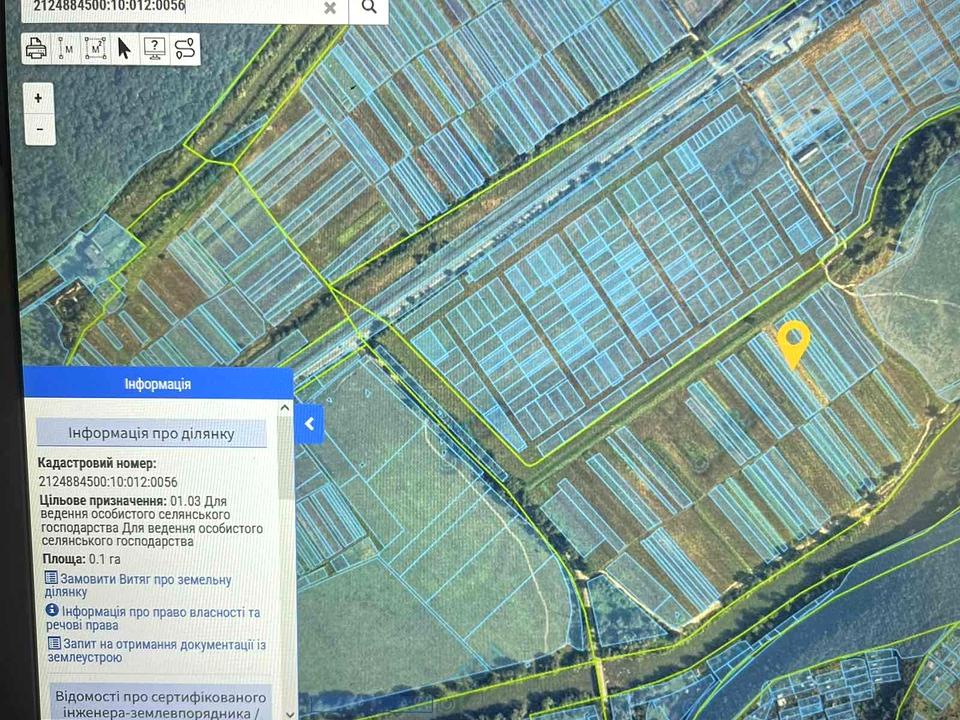Open Запит на отримання документації link

tap(155, 650)
